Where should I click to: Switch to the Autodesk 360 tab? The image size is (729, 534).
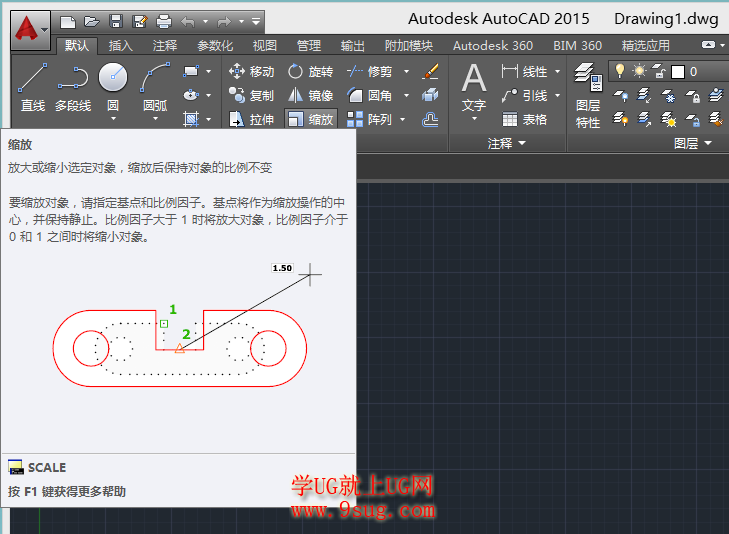(493, 46)
